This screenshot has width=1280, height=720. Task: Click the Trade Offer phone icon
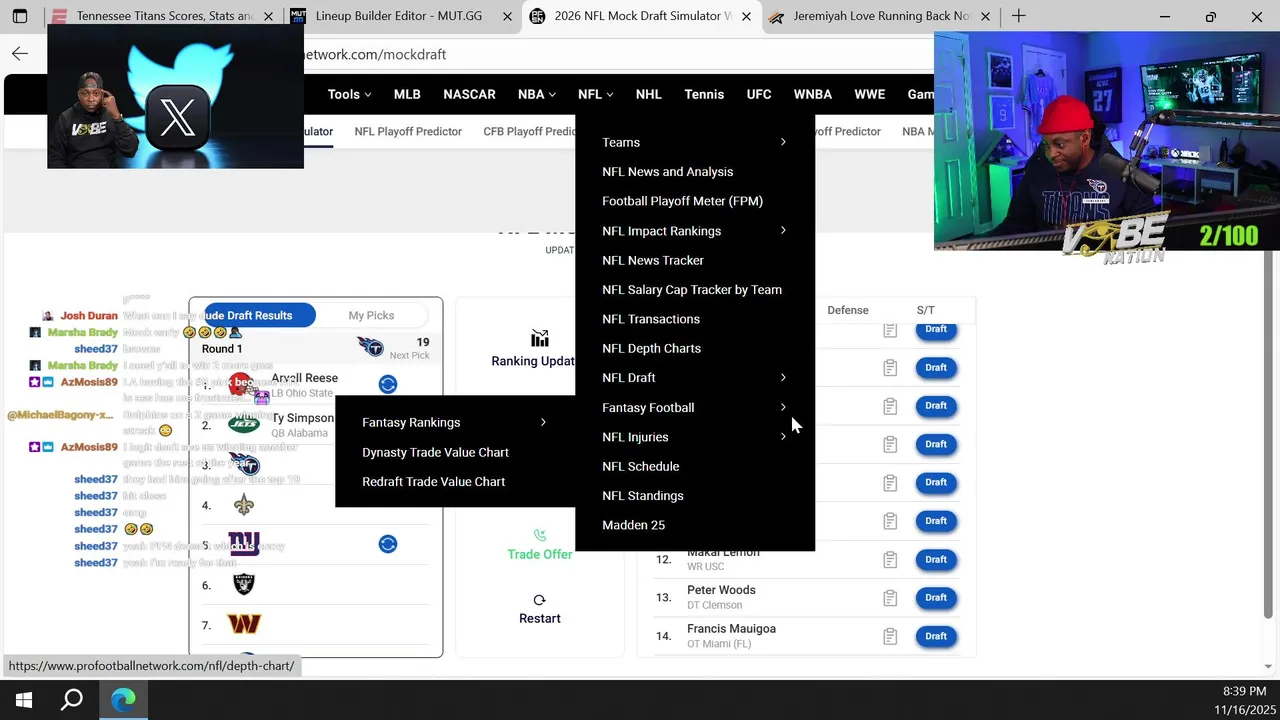pos(540,535)
